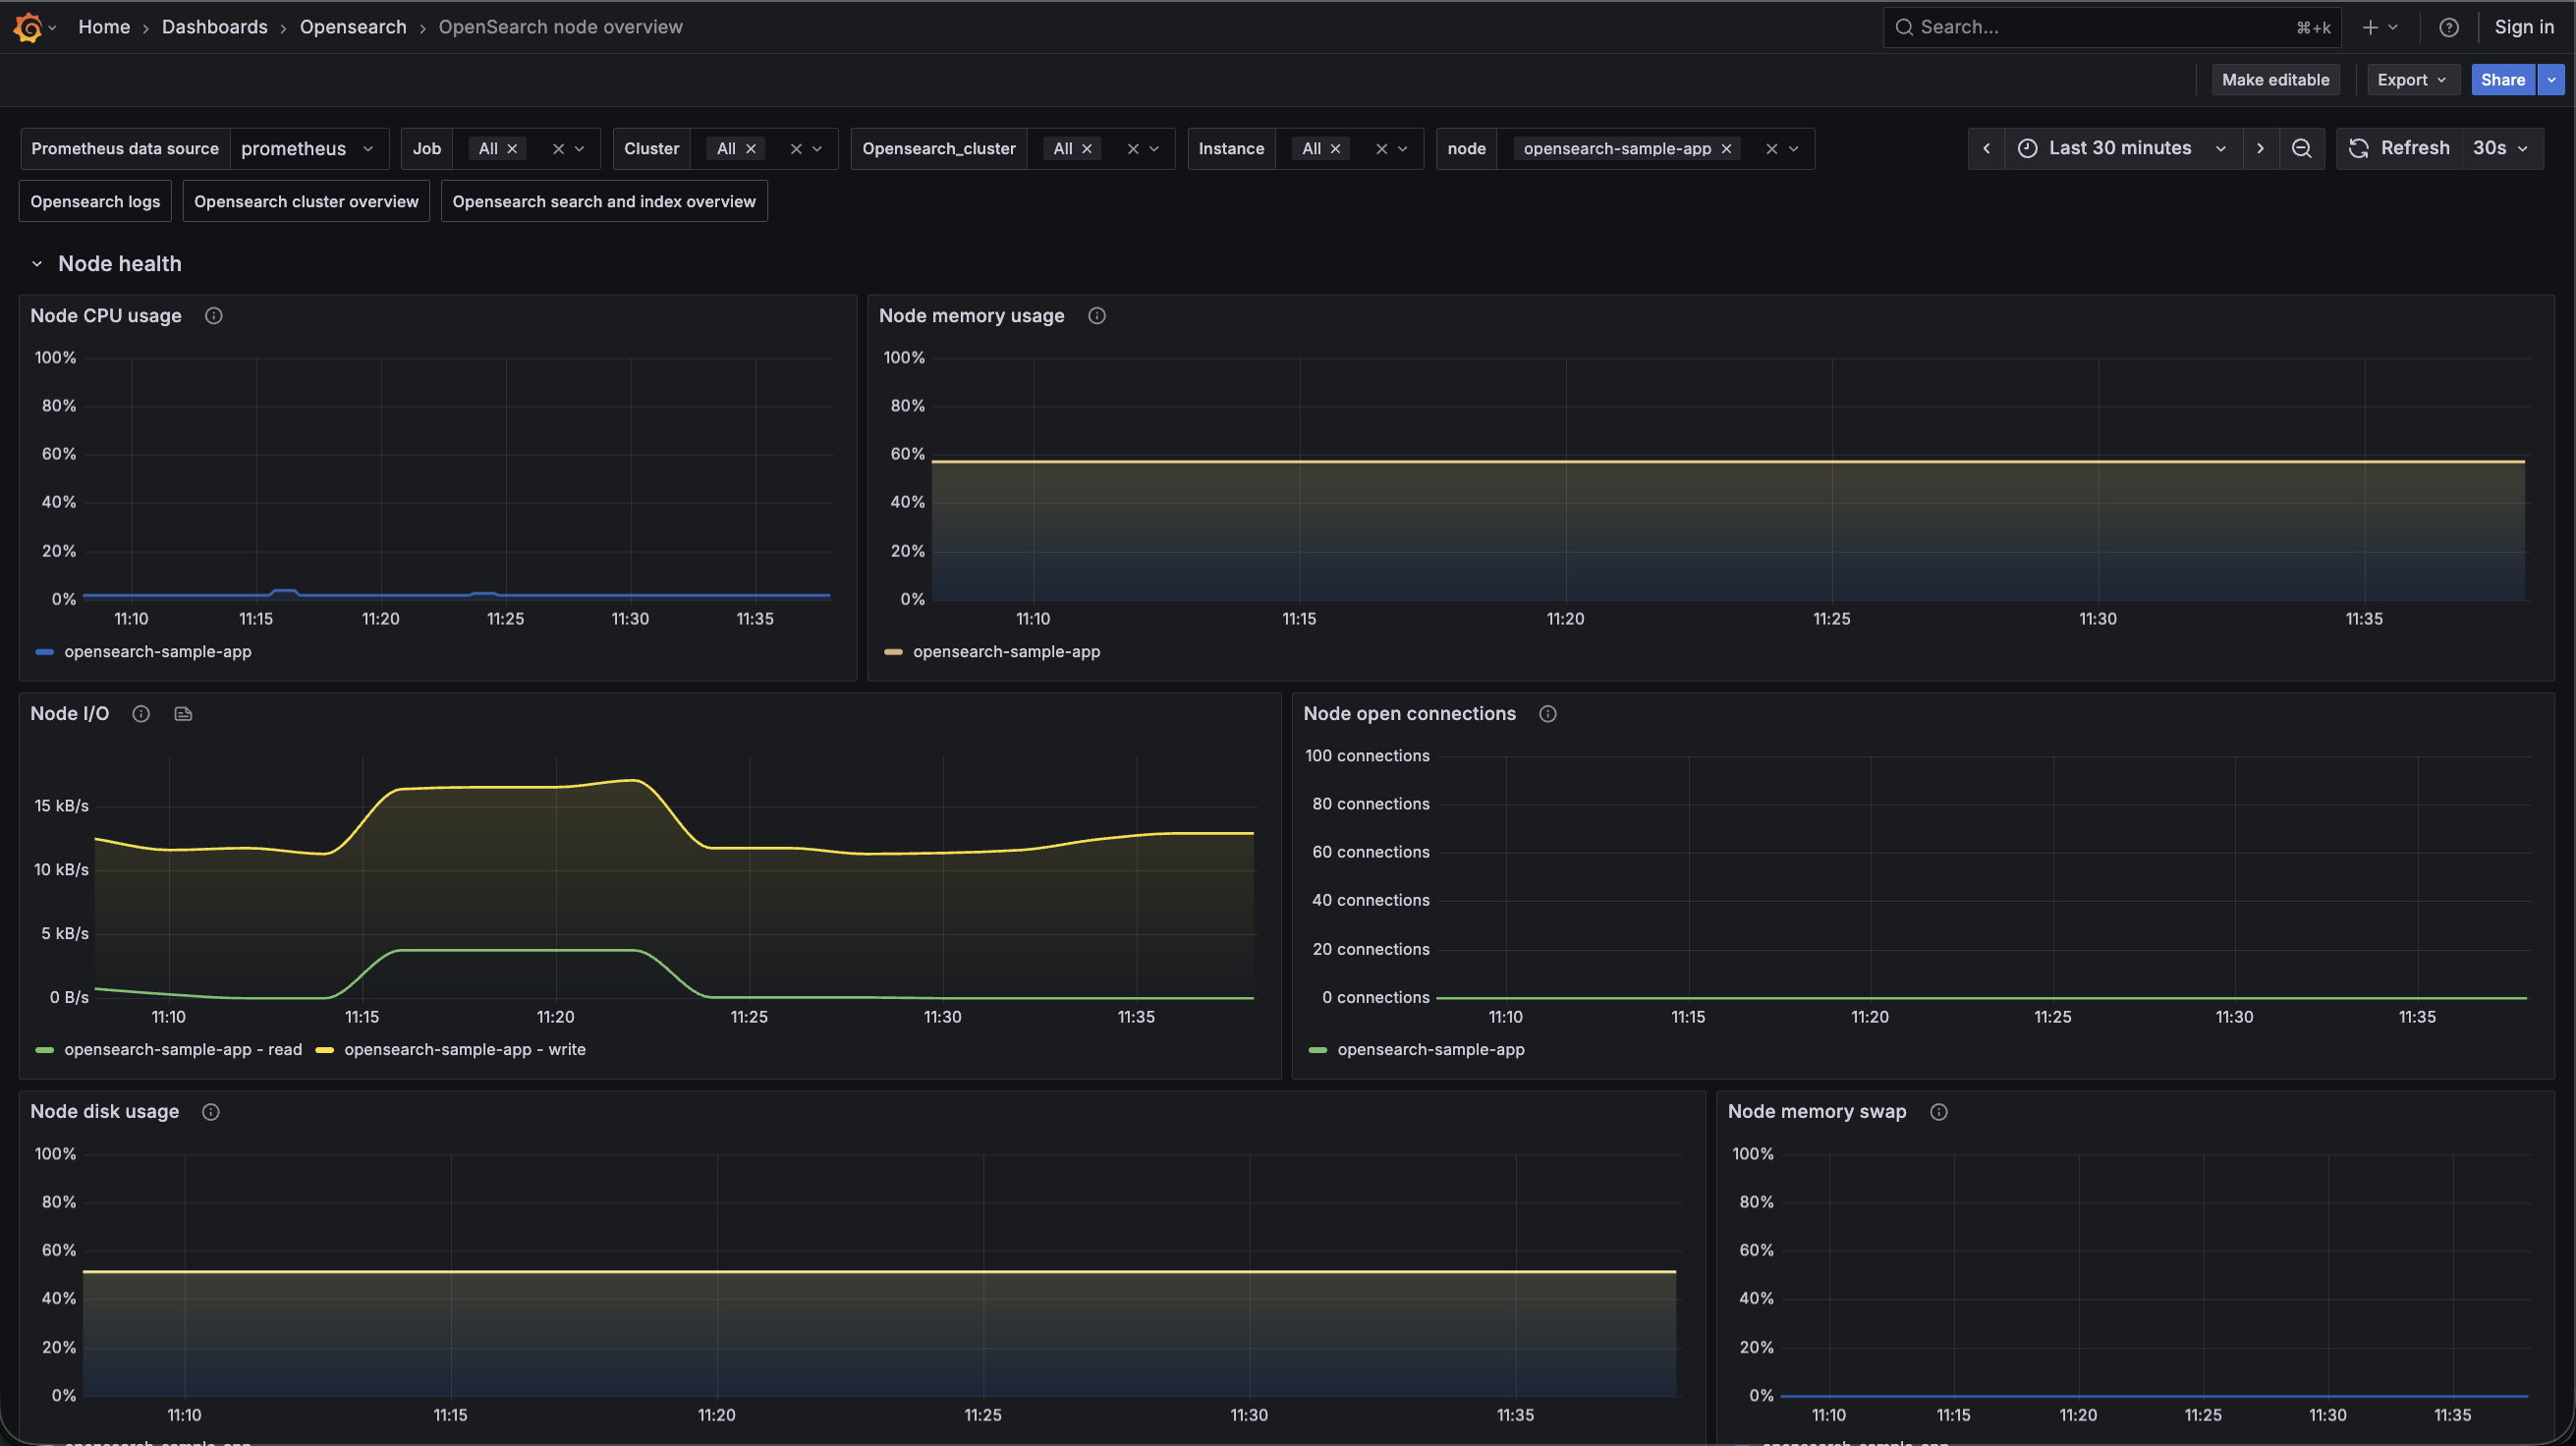Open 30s refresh interval dropdown
The width and height of the screenshot is (2576, 1446).
[2500, 148]
